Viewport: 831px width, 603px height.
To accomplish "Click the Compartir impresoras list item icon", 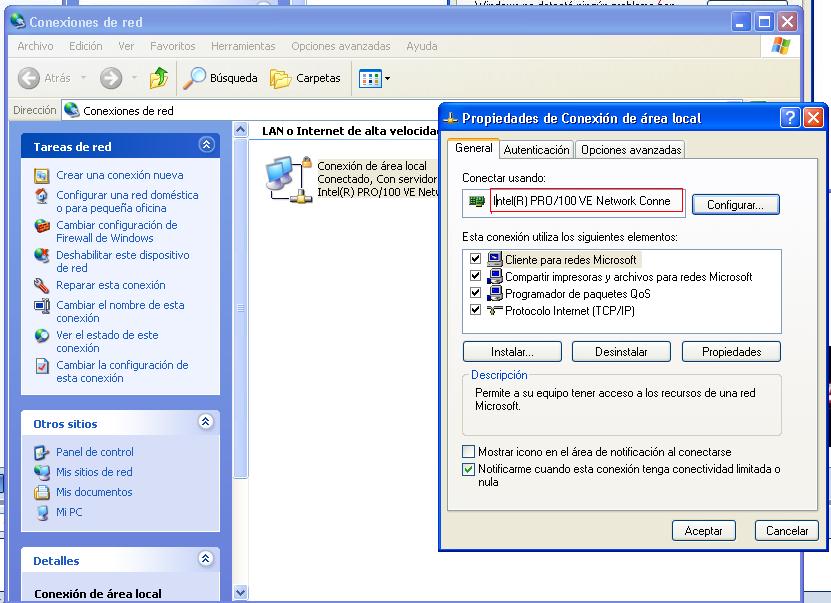I will tap(494, 276).
